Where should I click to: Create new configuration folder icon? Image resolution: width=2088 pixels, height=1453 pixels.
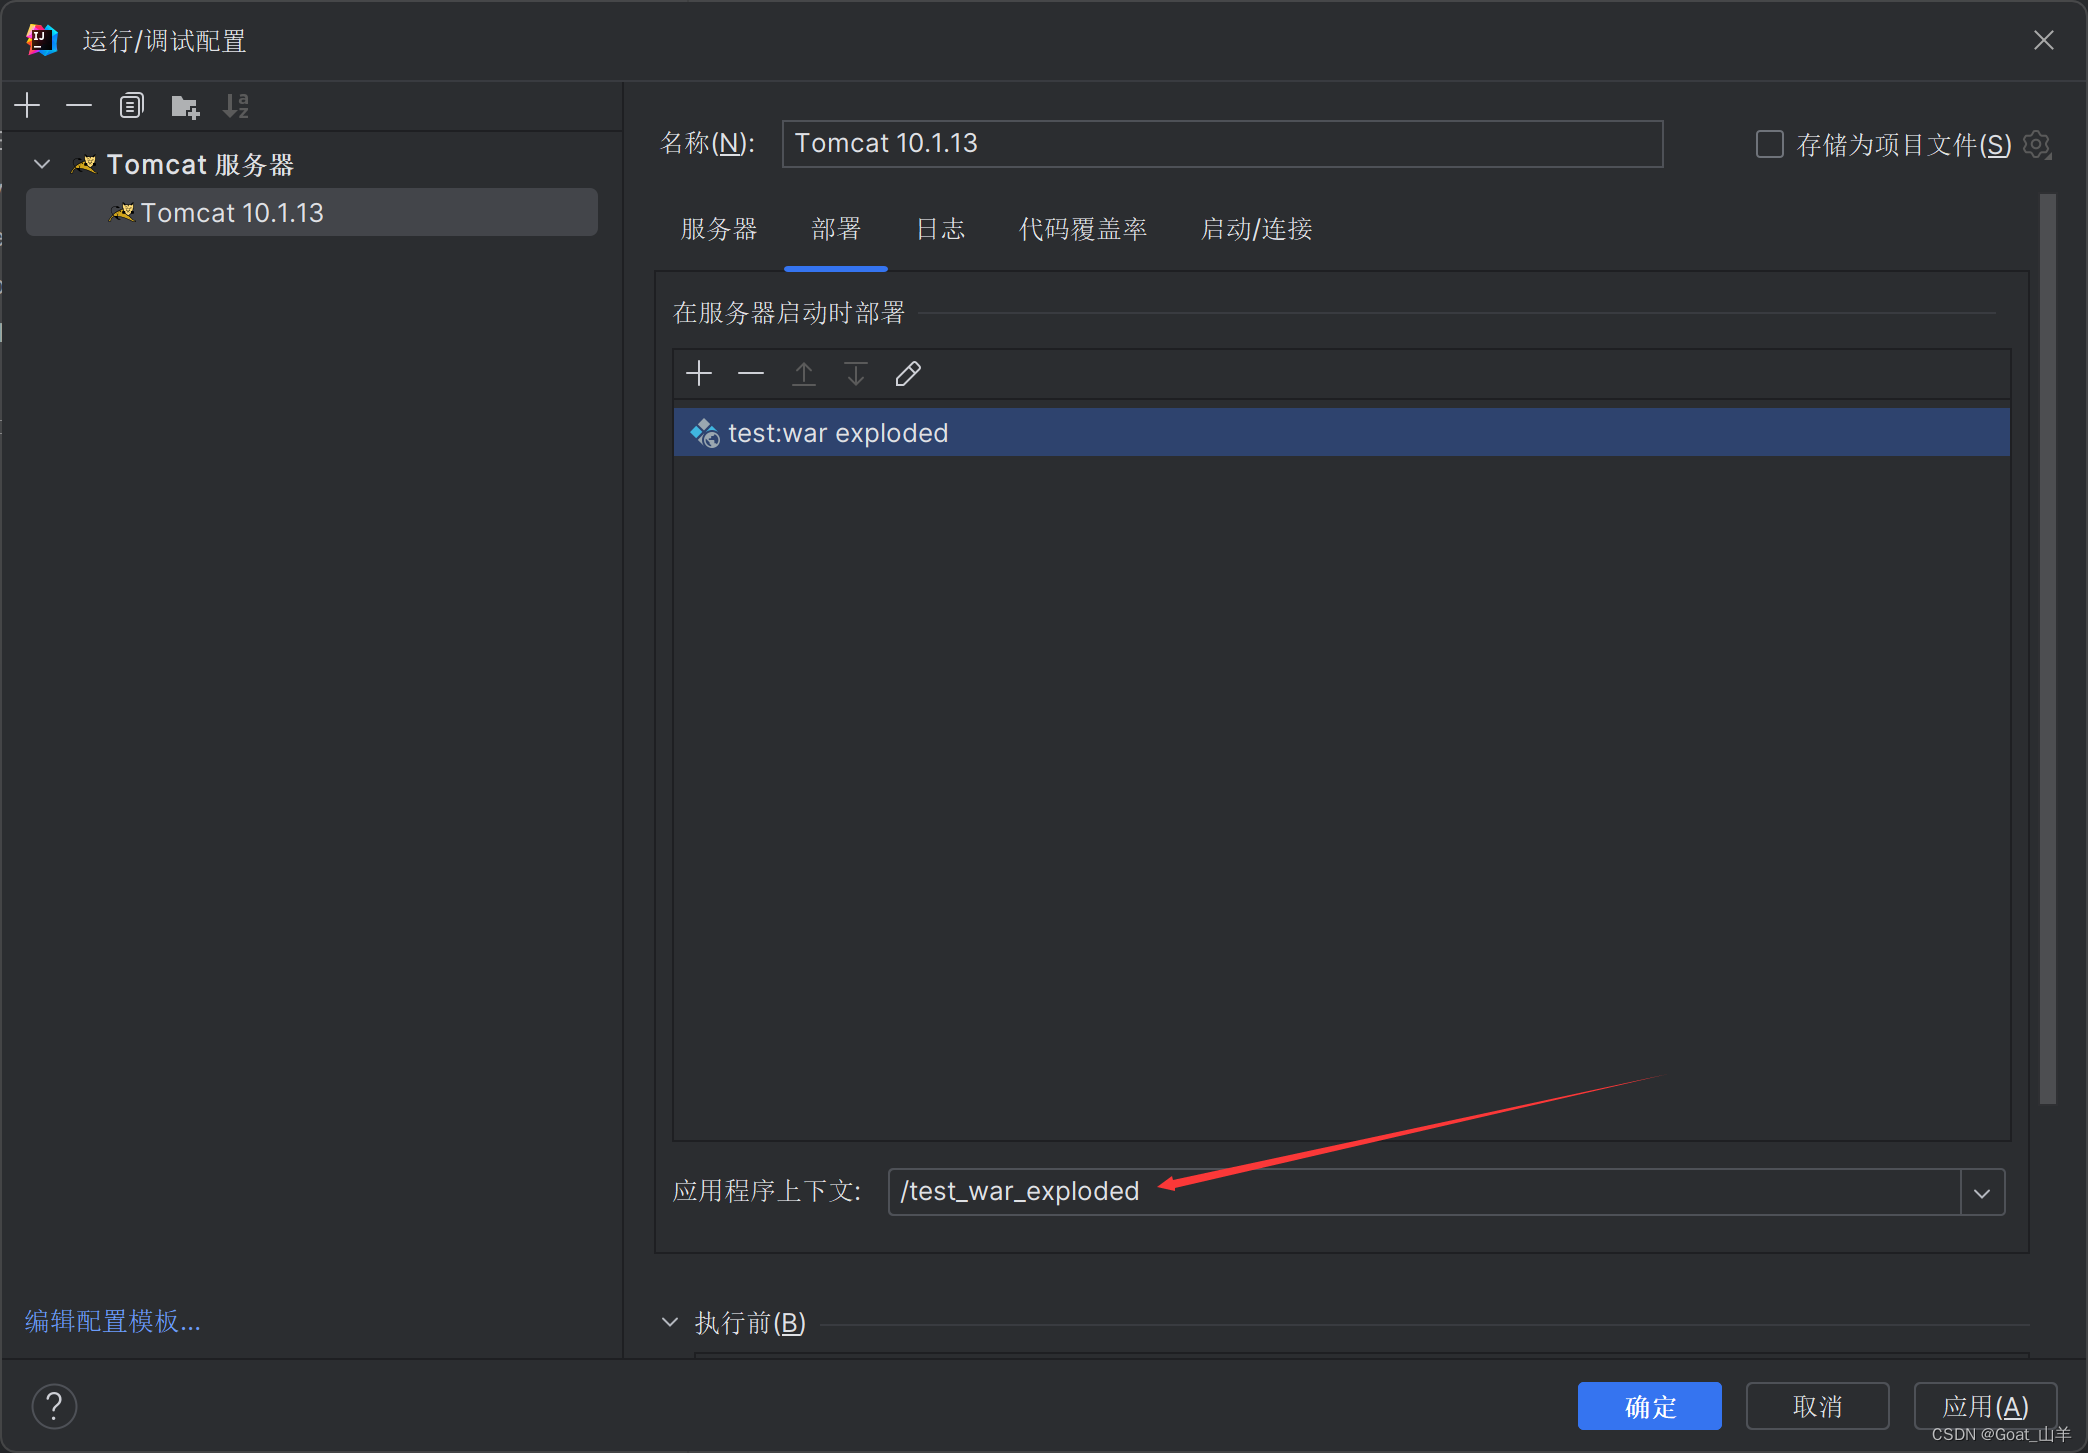tap(185, 105)
